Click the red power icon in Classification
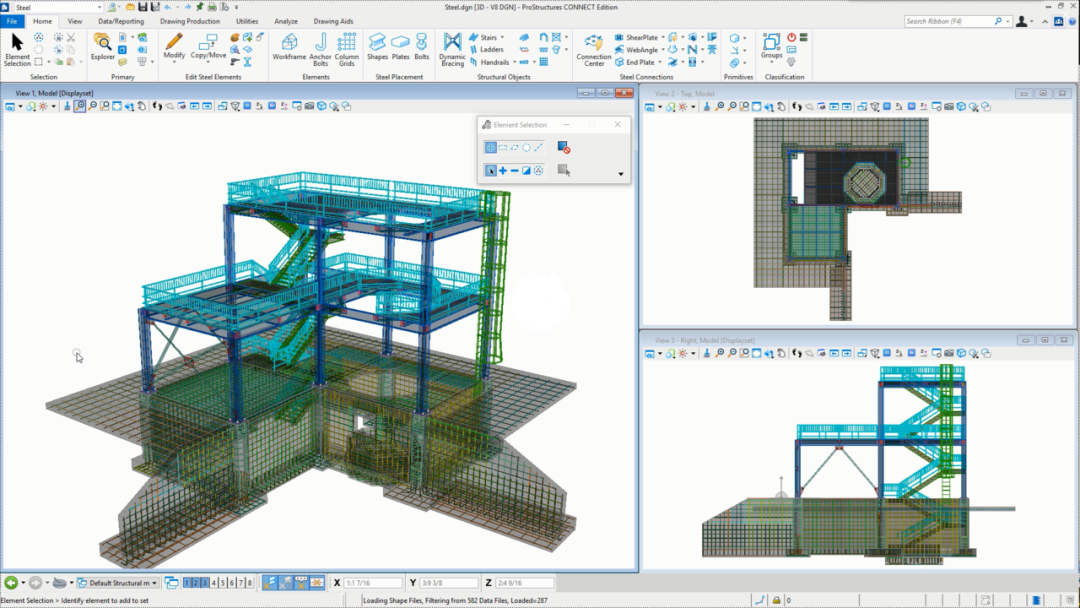The image size is (1080, 608). [791, 37]
